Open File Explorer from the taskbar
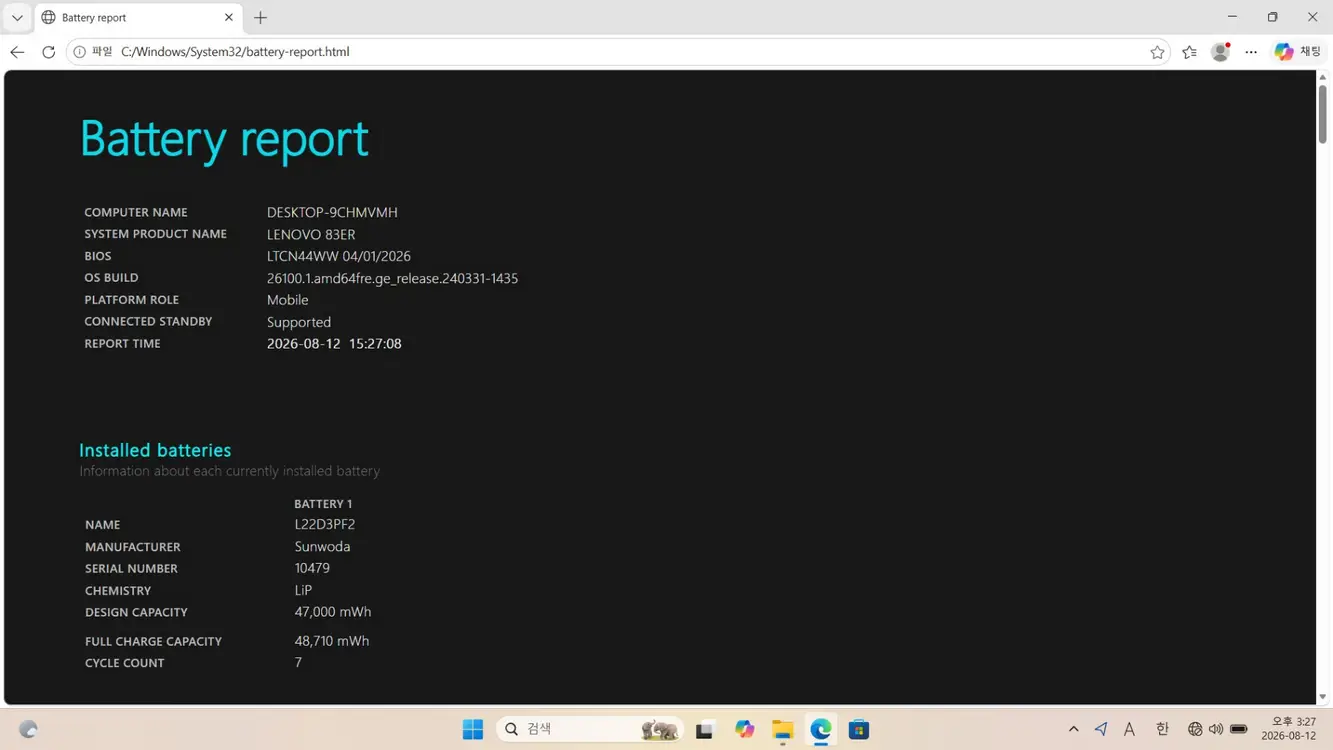The image size is (1333, 750). pyautogui.click(x=782, y=729)
